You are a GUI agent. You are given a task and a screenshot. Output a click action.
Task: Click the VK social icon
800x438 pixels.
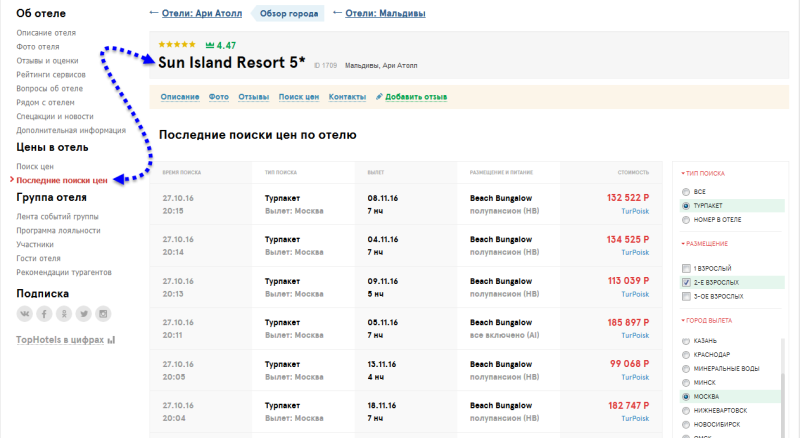click(25, 314)
